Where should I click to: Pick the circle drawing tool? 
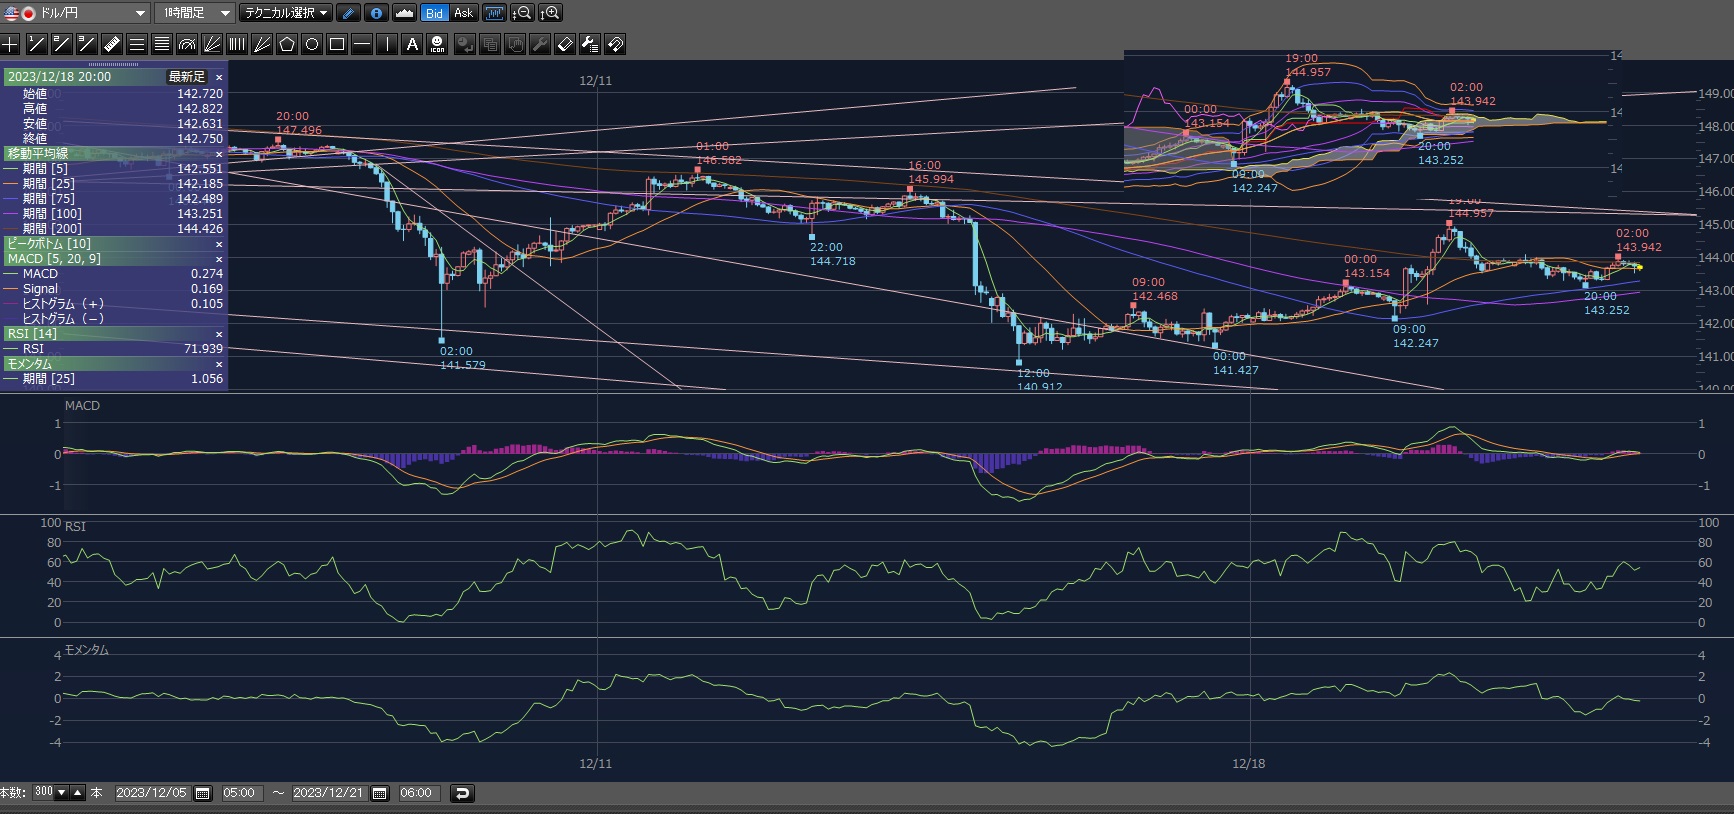[x=312, y=44]
